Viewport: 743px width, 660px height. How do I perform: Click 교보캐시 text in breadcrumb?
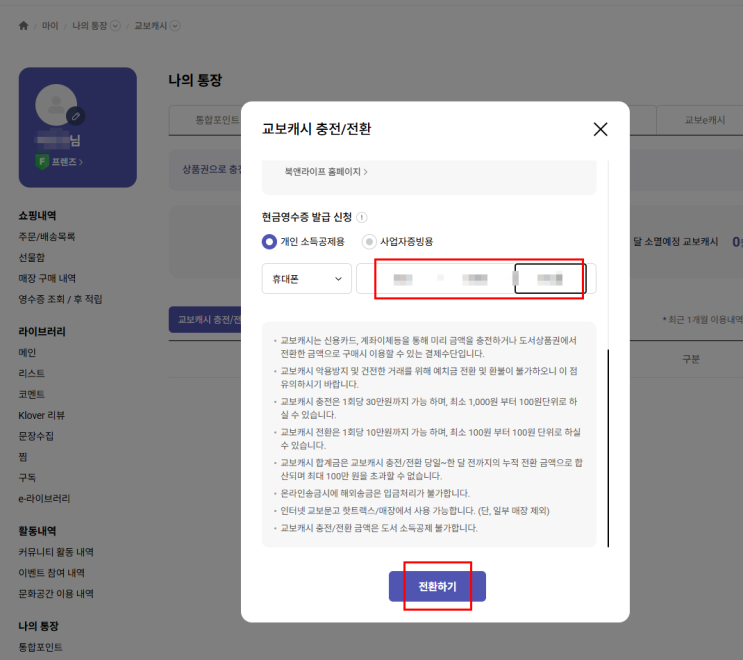coord(151,26)
